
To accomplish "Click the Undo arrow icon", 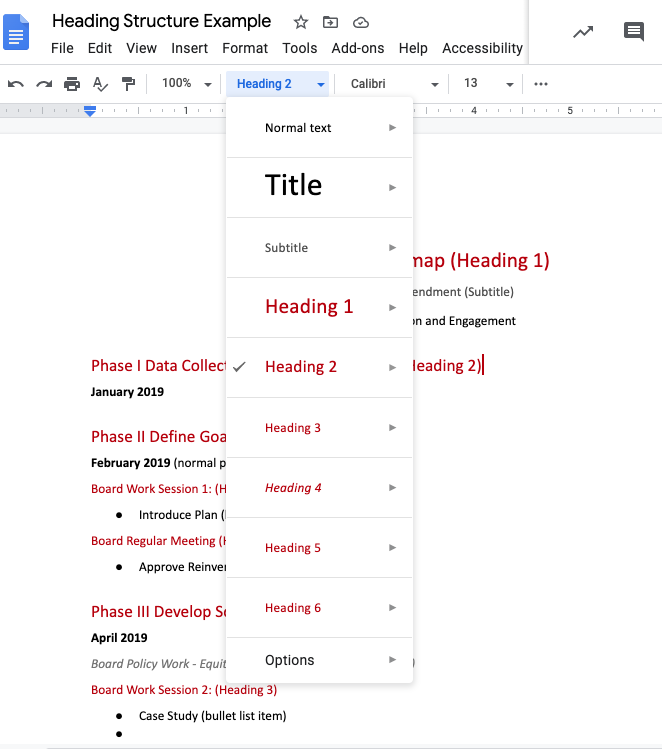I will point(16,84).
